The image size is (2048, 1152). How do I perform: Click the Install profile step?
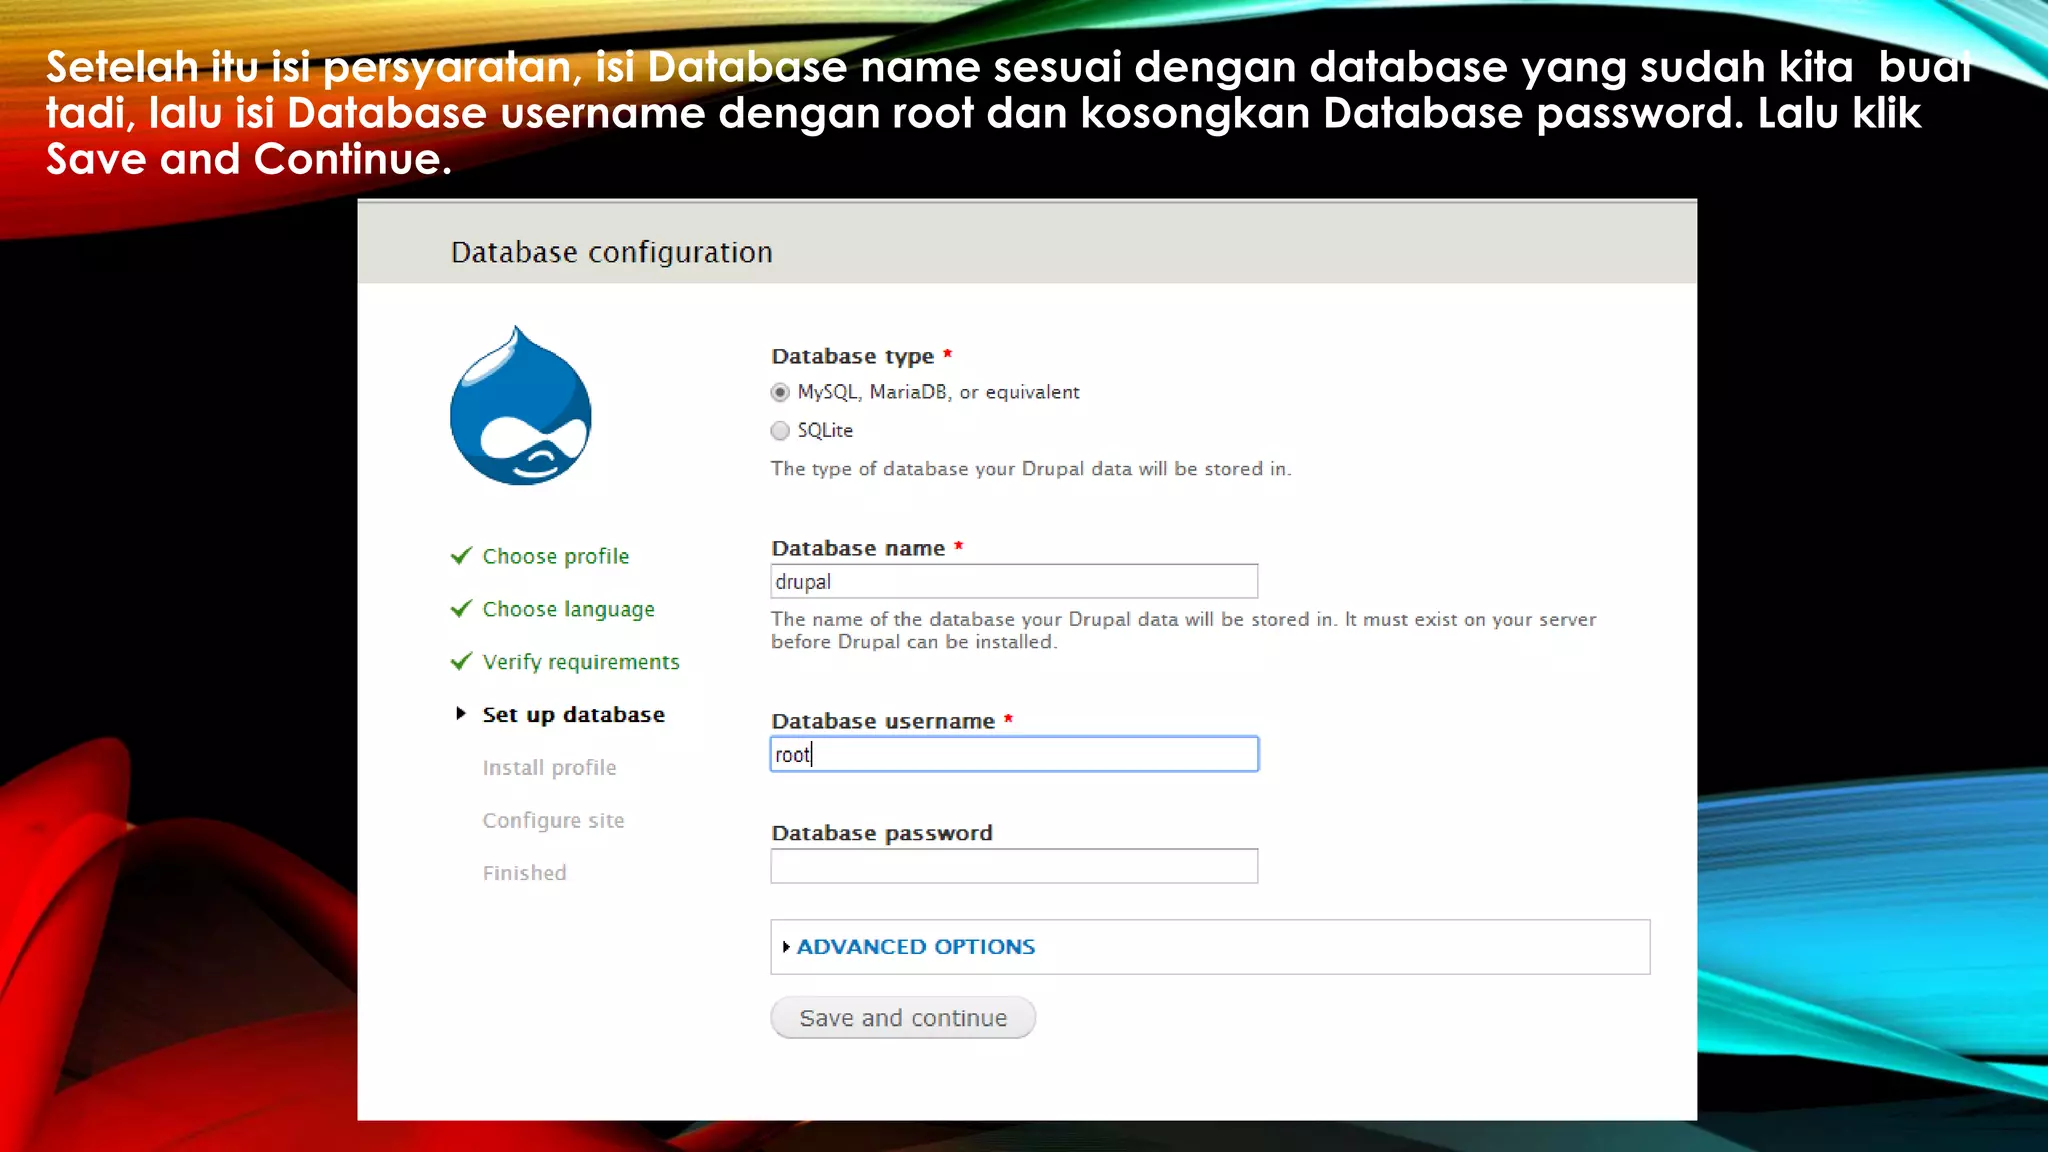coord(549,768)
